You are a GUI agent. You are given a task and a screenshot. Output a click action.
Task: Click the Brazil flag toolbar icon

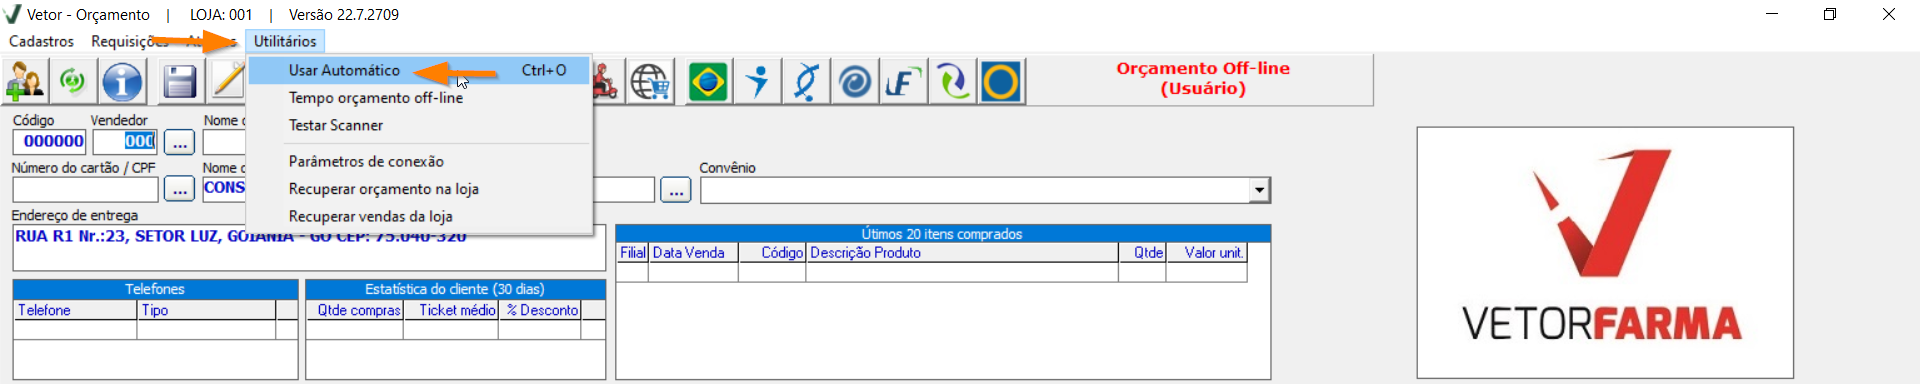pyautogui.click(x=708, y=81)
